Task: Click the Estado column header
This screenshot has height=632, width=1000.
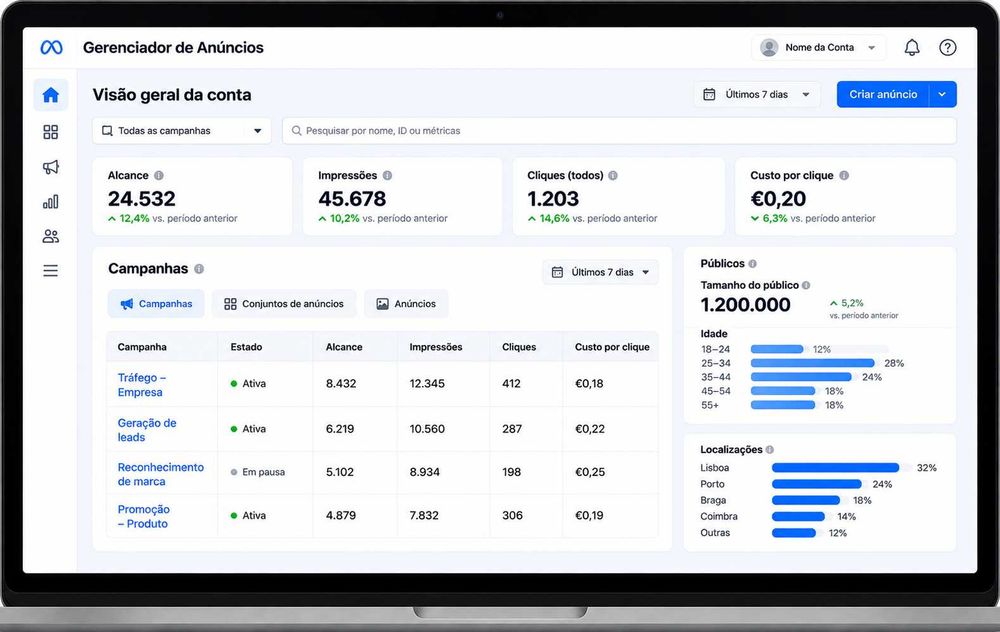Action: 246,347
